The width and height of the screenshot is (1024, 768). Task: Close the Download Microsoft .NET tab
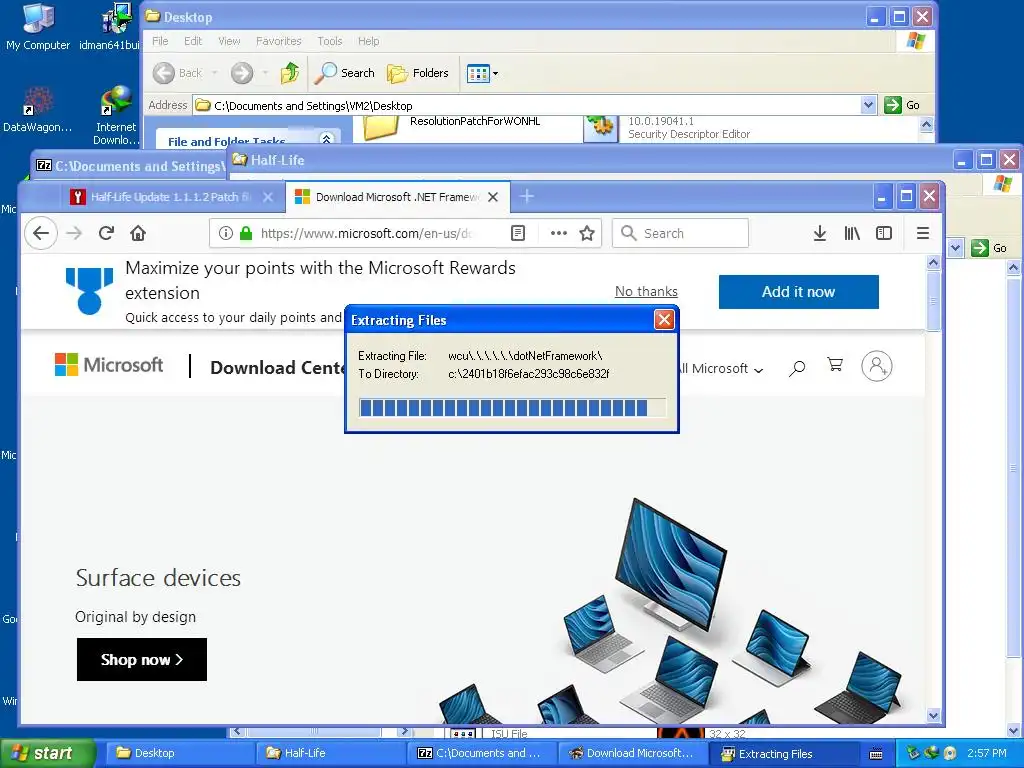coord(493,197)
